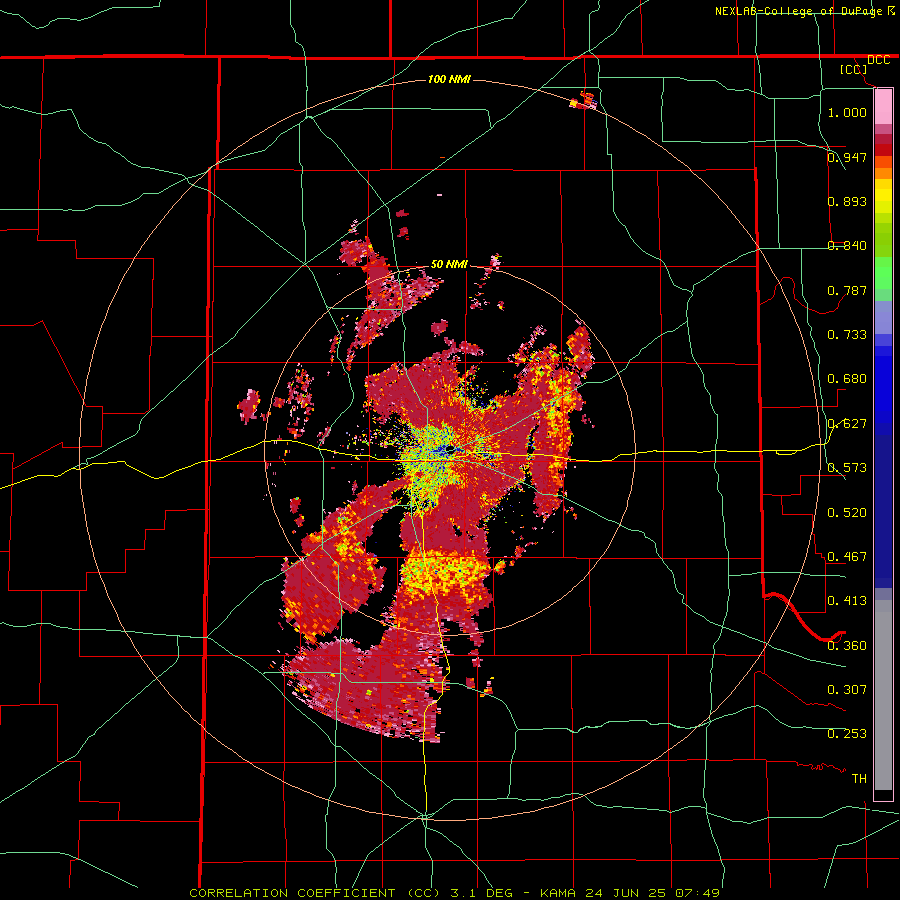Select the 0.520 legend value

pyautogui.click(x=847, y=512)
